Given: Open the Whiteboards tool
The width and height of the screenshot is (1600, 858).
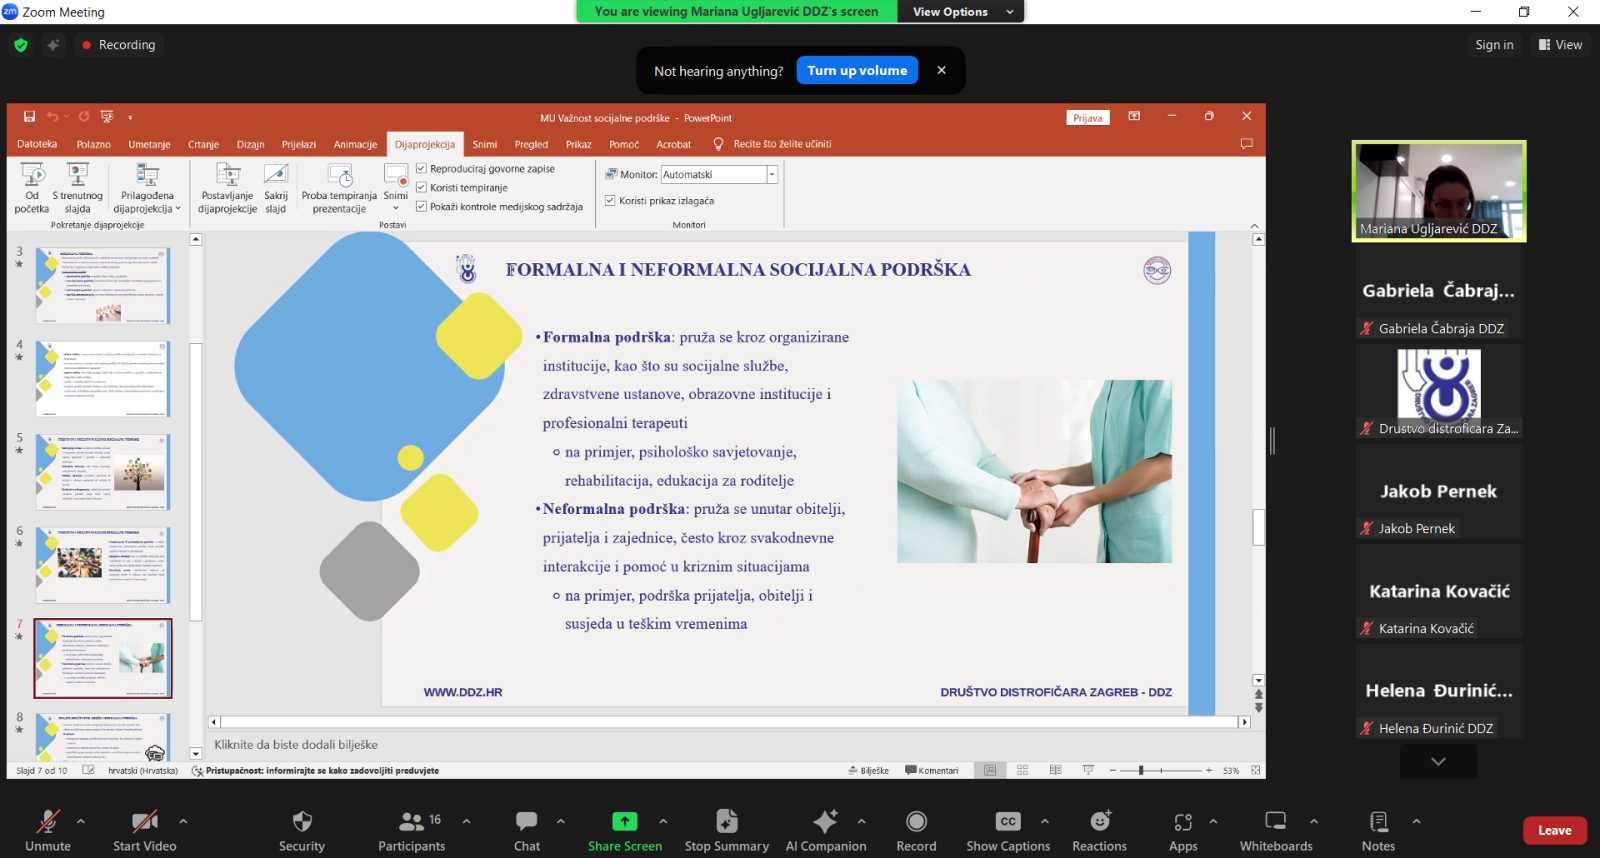Looking at the screenshot, I should click(1275, 822).
